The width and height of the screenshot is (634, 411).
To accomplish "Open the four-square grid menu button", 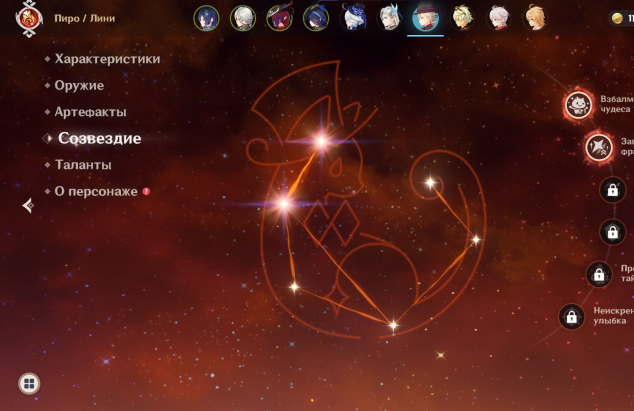I will 29,383.
